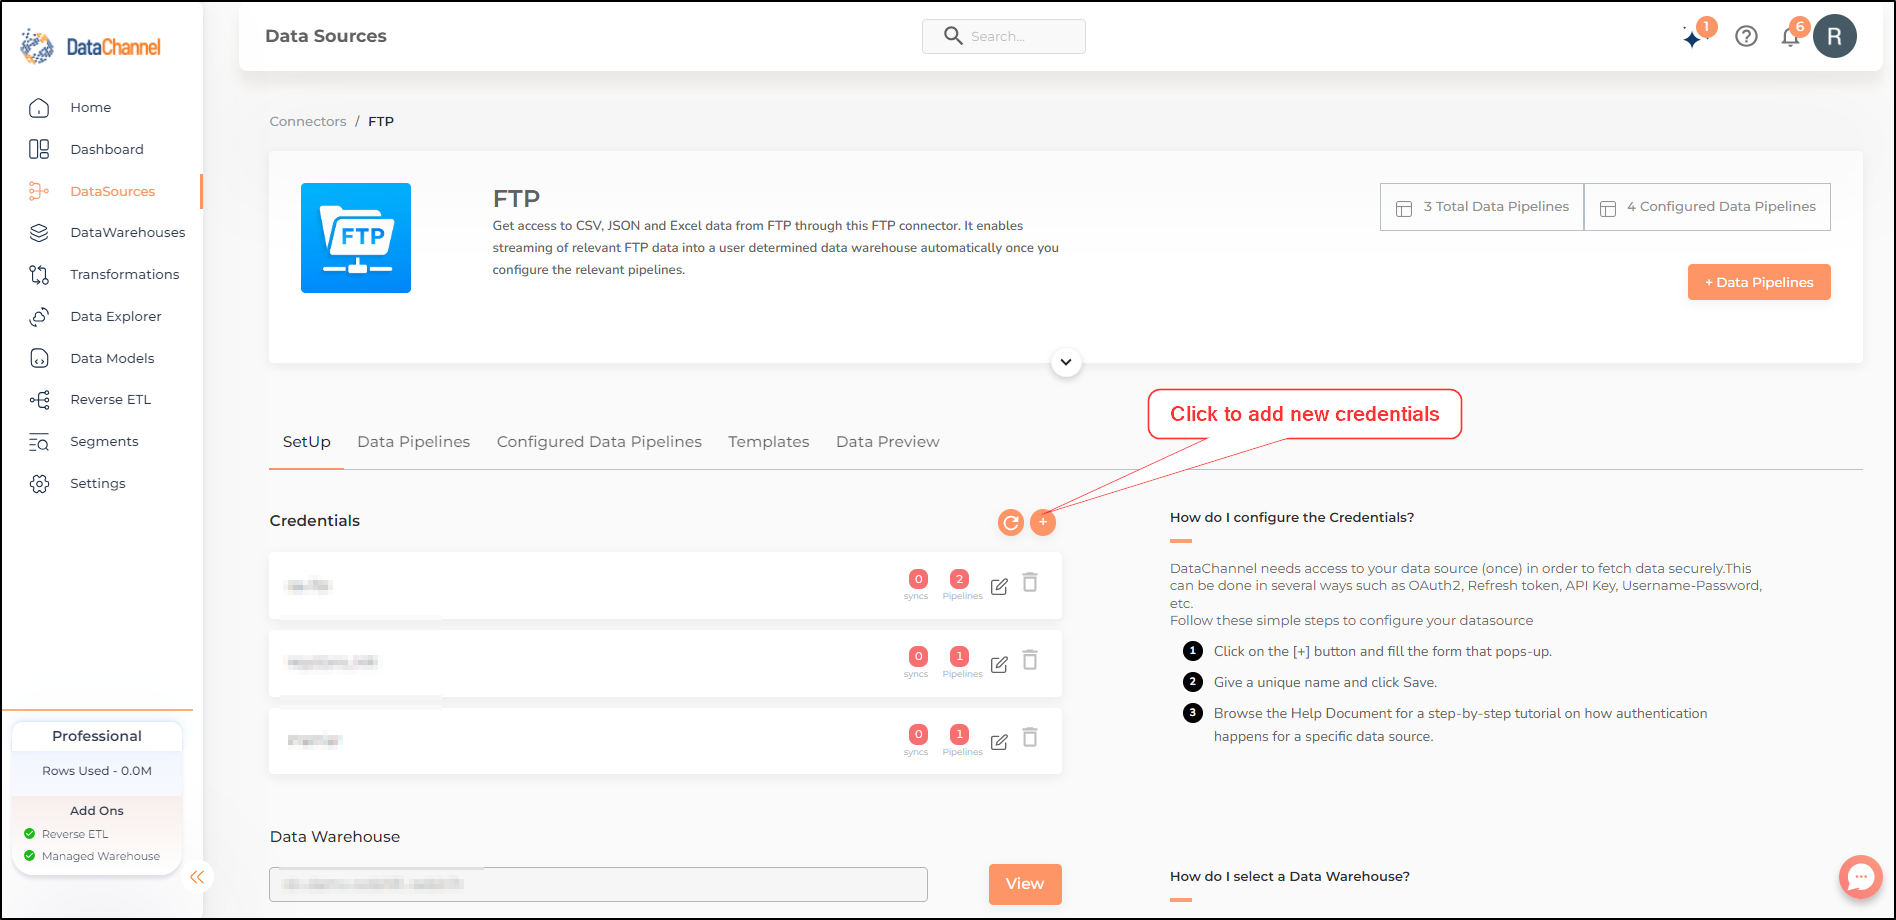
Task: Open the chat support bubble
Action: click(x=1860, y=877)
